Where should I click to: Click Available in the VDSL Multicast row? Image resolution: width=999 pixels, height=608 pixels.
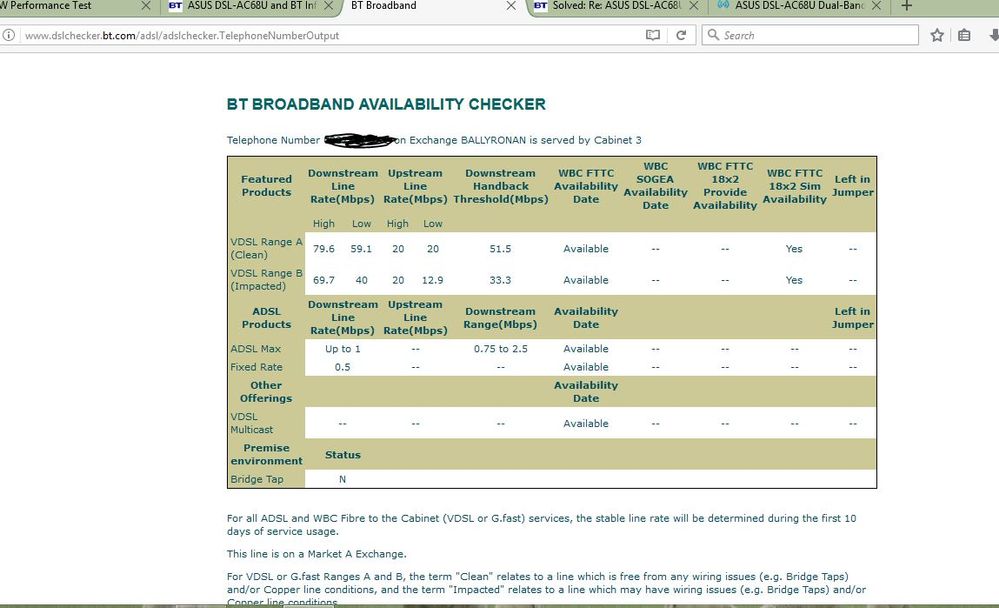(586, 423)
